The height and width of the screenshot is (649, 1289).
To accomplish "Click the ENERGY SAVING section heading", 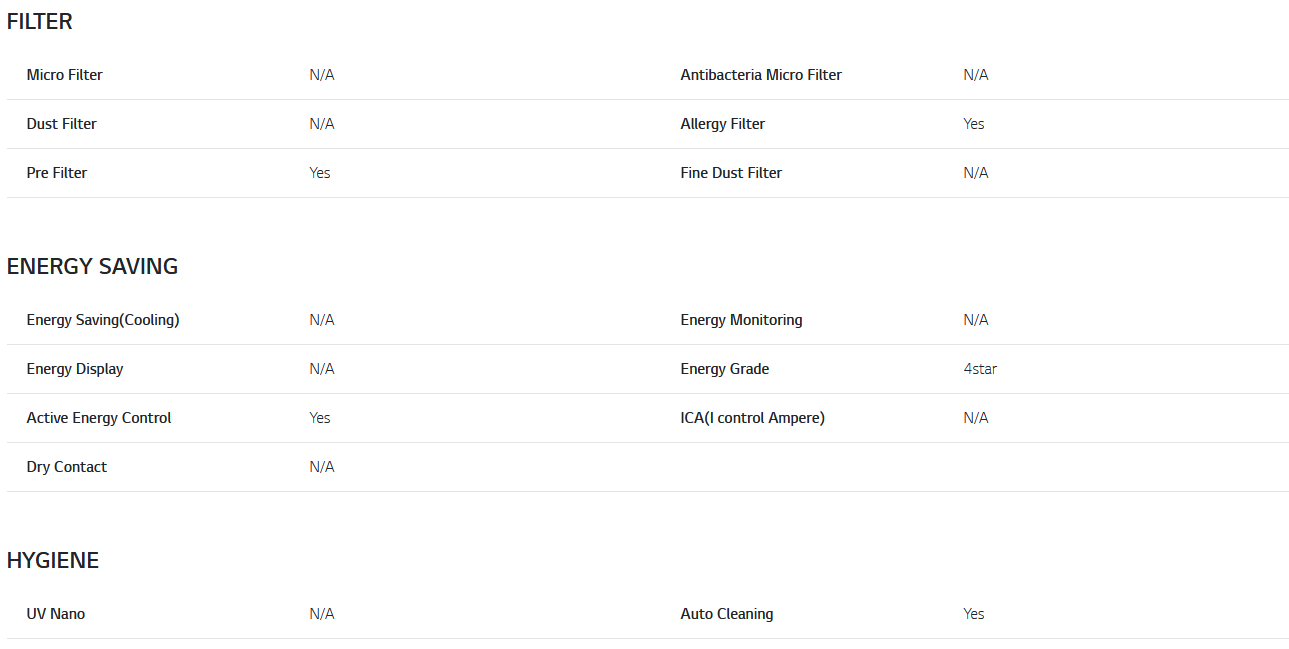I will tap(92, 266).
